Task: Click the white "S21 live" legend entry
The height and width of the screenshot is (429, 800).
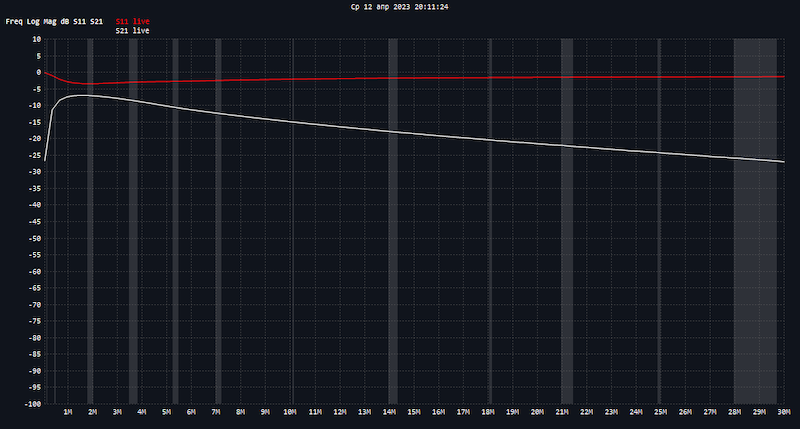Action: pos(132,31)
